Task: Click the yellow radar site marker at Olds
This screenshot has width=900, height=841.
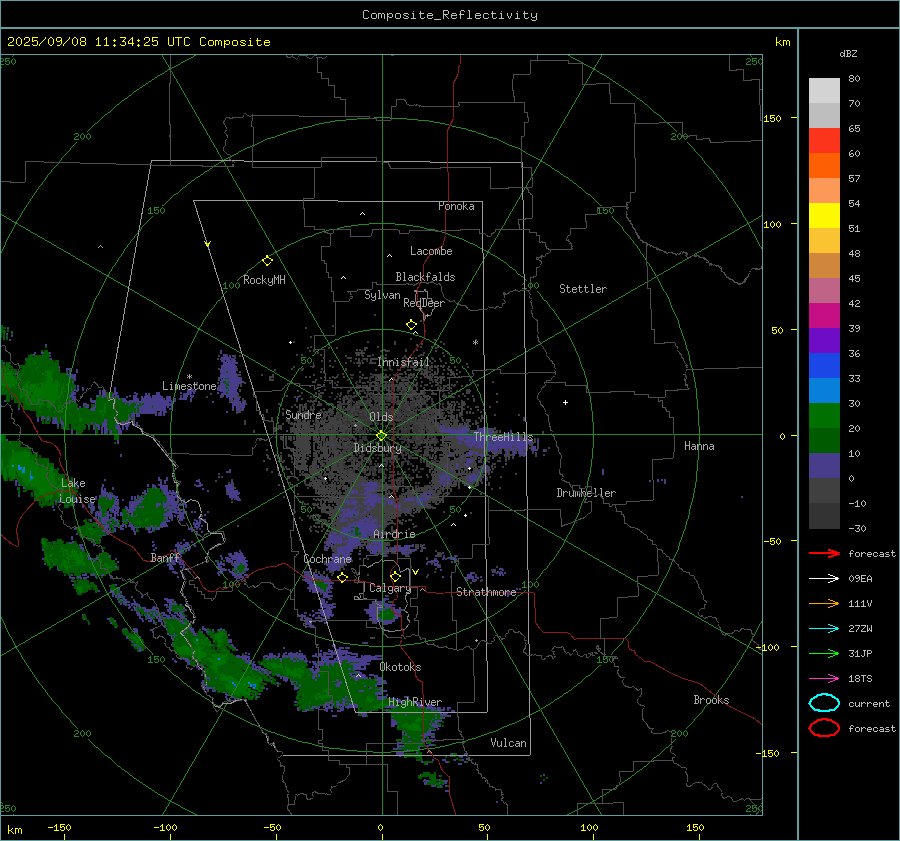Action: tap(381, 436)
